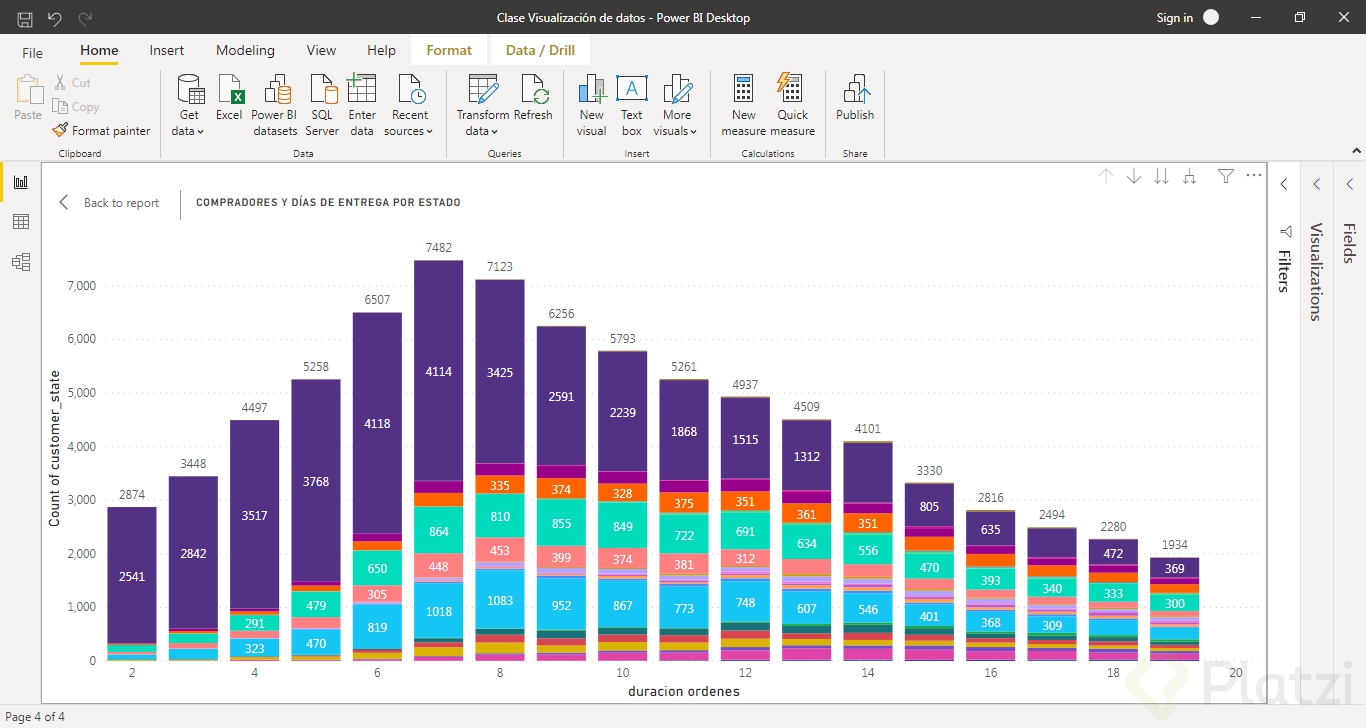The width and height of the screenshot is (1366, 728).
Task: Open the visual's More options ellipsis
Action: 1254,176
